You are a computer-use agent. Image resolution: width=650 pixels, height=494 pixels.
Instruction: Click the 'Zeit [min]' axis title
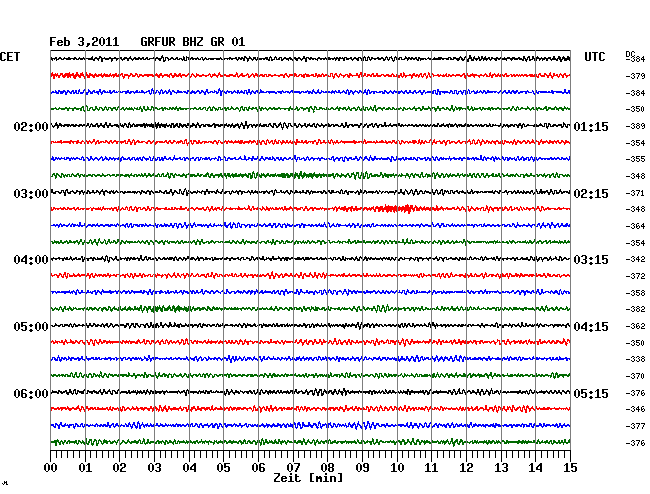(x=308, y=478)
